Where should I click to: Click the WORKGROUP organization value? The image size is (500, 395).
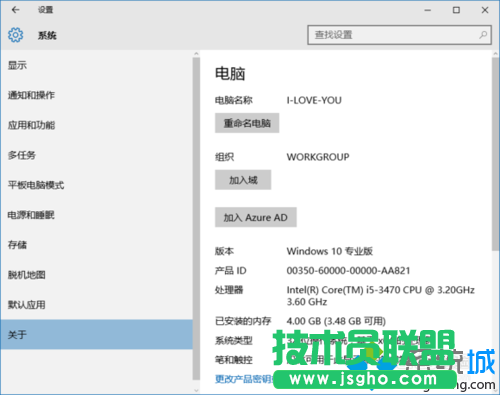click(318, 157)
